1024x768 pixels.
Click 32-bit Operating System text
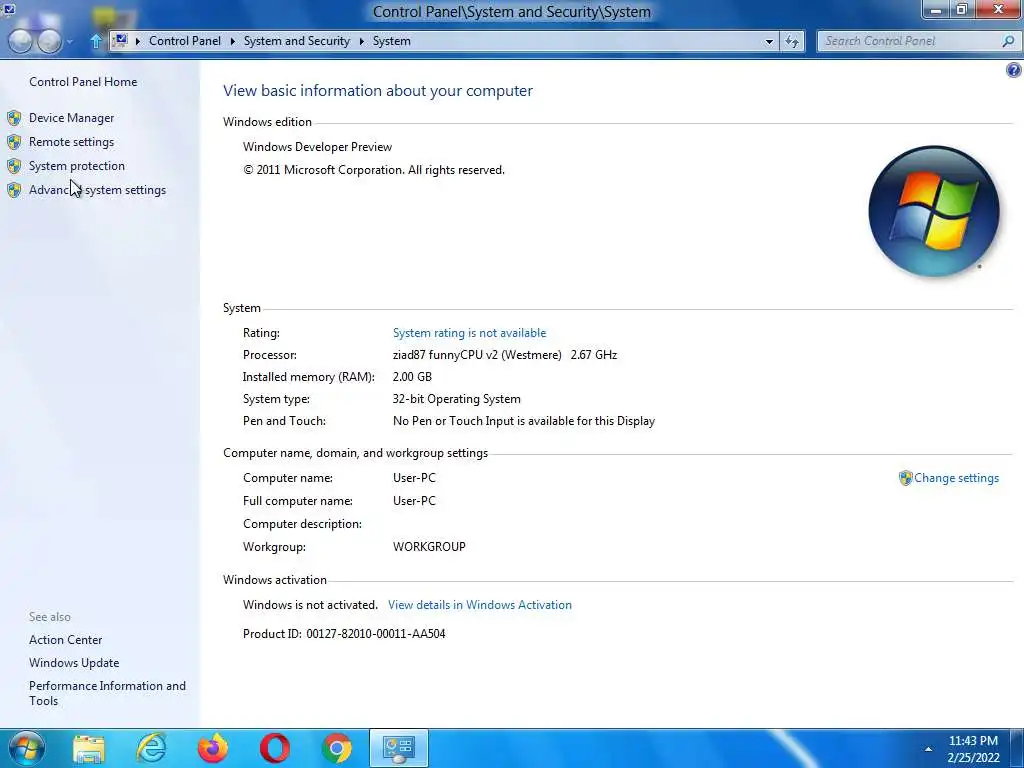(456, 399)
